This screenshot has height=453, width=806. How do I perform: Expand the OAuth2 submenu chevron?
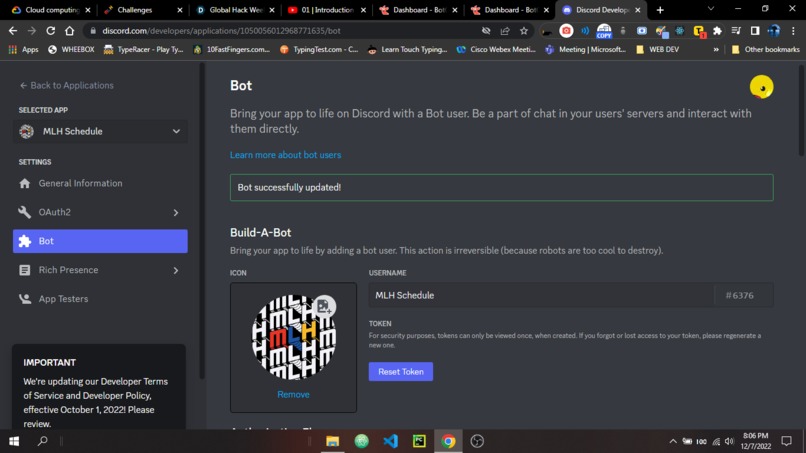pyautogui.click(x=176, y=212)
